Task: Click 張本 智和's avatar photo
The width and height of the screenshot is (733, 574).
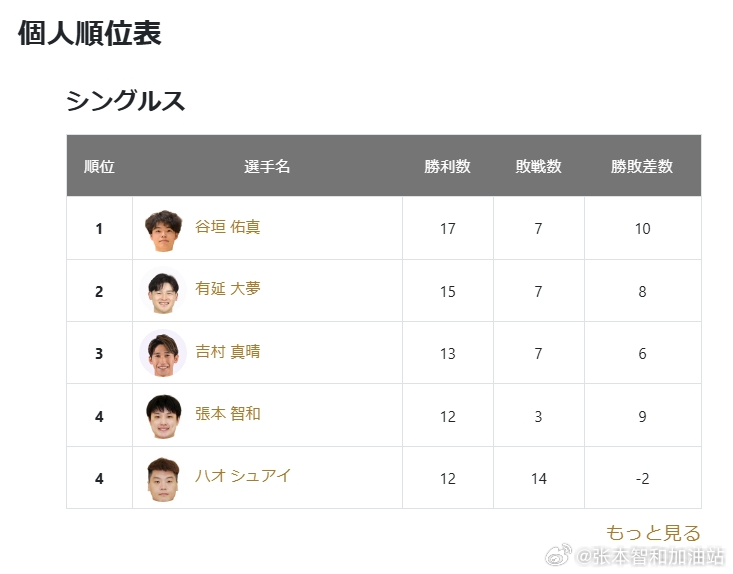Action: coord(163,416)
